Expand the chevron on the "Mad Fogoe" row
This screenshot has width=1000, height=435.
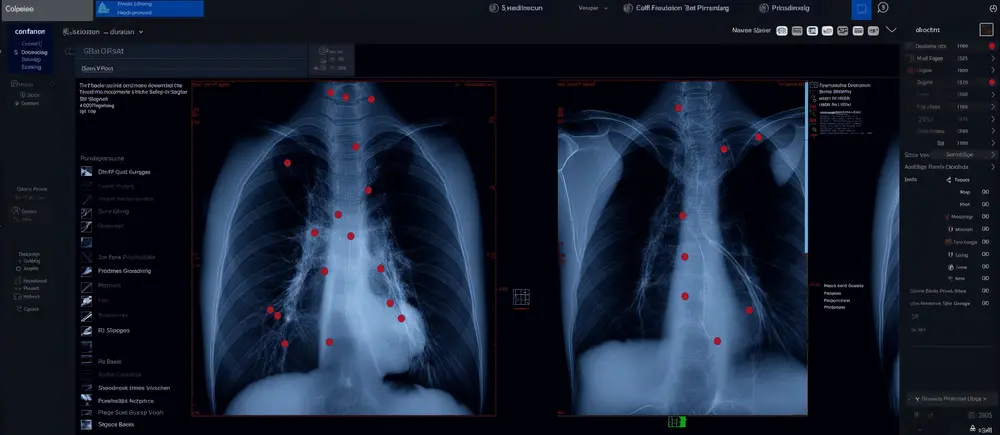click(992, 58)
